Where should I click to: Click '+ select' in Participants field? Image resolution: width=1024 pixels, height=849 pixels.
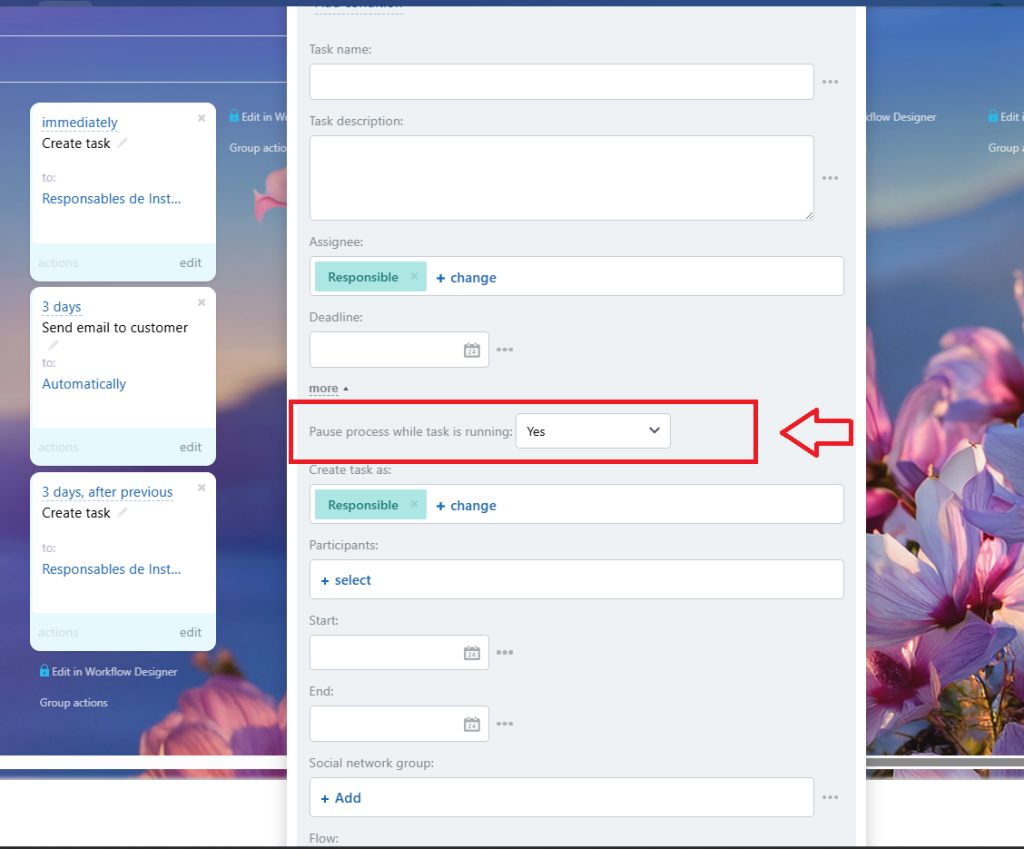pos(346,580)
